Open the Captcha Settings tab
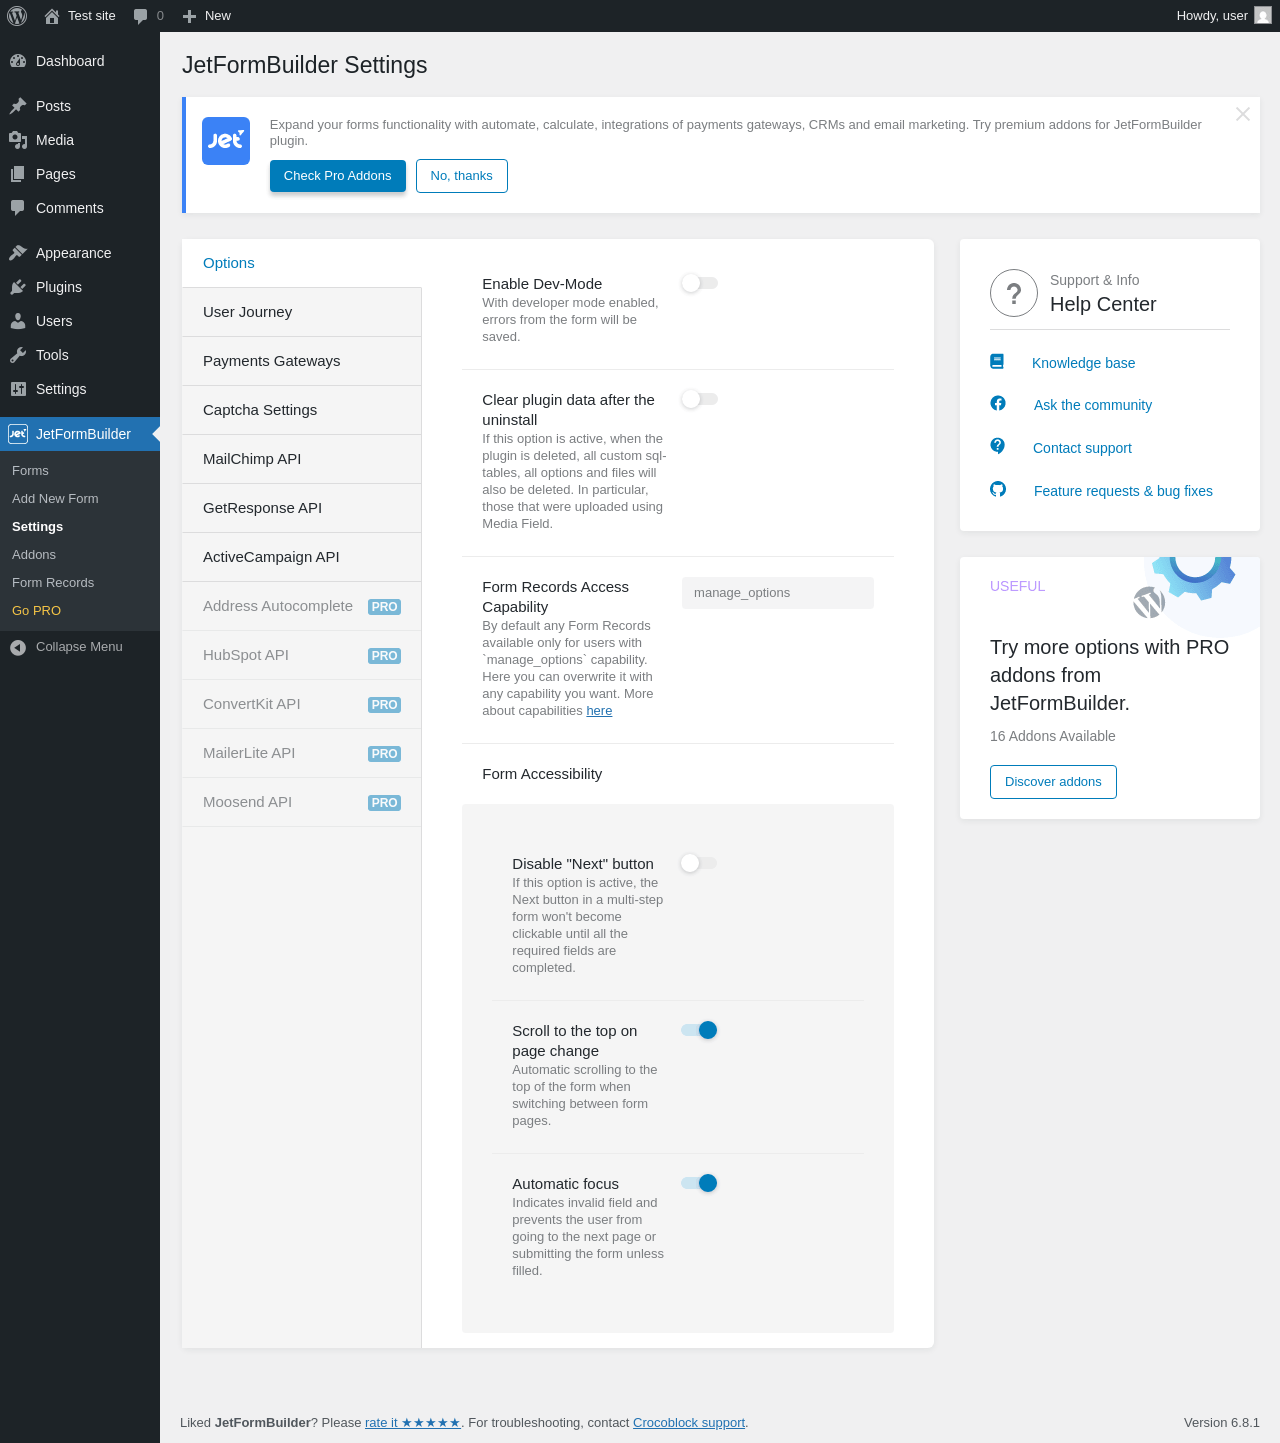Image resolution: width=1280 pixels, height=1443 pixels. 301,410
